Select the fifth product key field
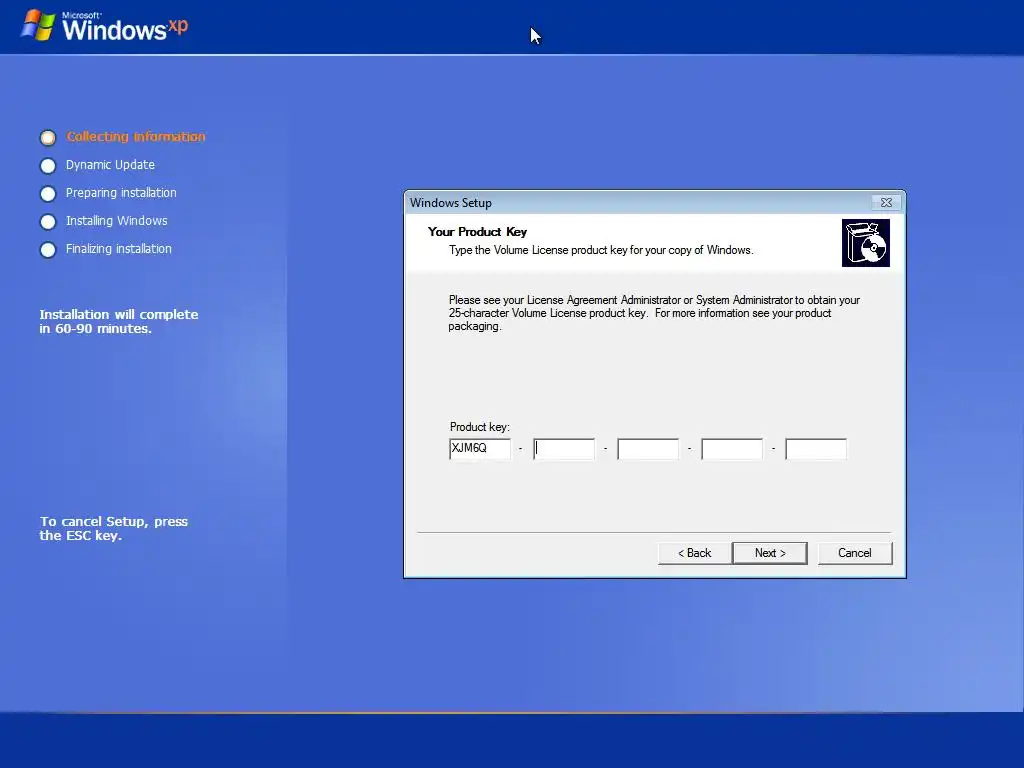Image resolution: width=1024 pixels, height=768 pixels. (816, 449)
